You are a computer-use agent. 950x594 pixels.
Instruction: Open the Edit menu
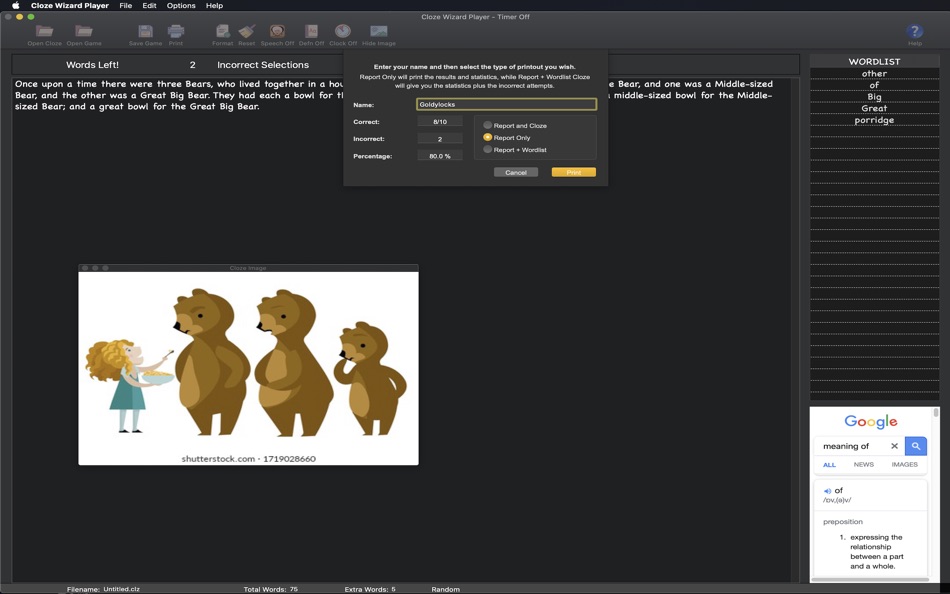pyautogui.click(x=149, y=5)
